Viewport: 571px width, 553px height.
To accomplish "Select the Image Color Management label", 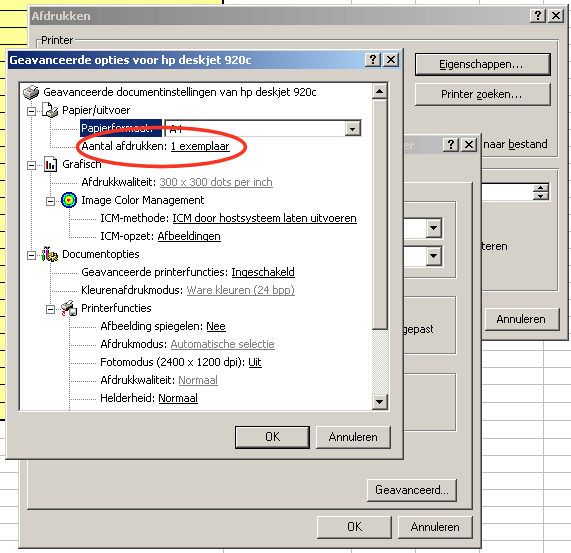I will [x=143, y=200].
